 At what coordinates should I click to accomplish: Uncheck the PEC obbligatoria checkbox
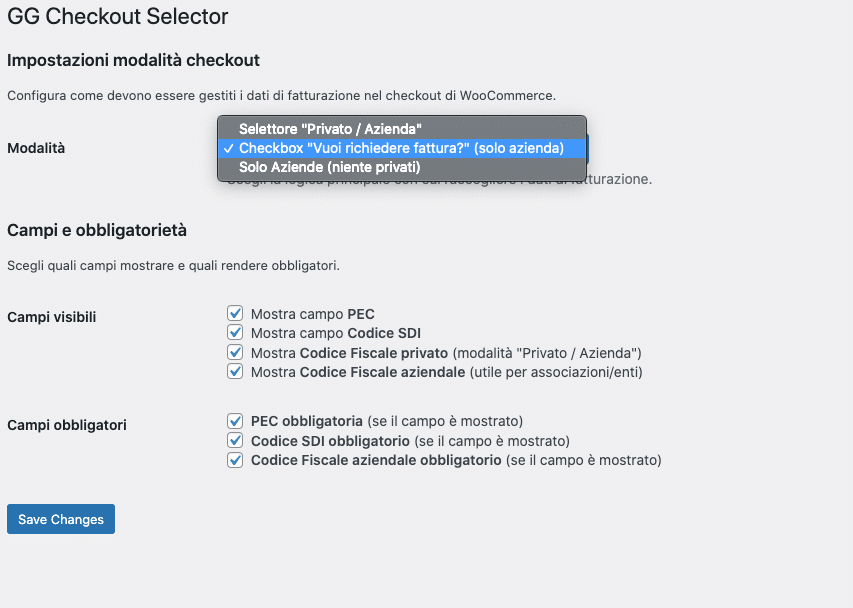point(236,421)
